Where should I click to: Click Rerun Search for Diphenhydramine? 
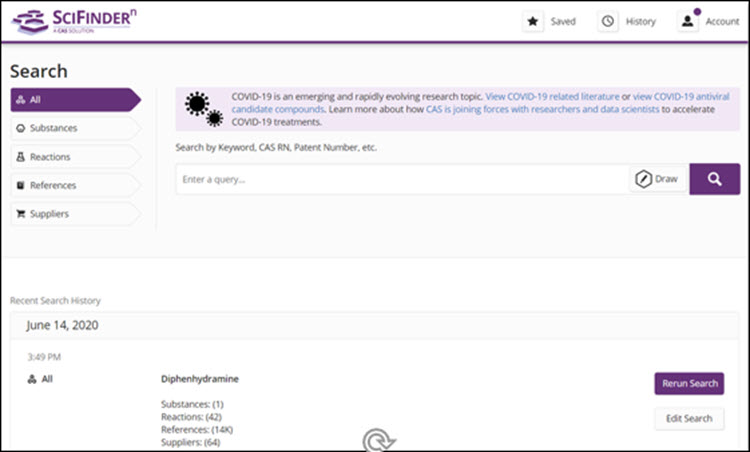pos(689,384)
